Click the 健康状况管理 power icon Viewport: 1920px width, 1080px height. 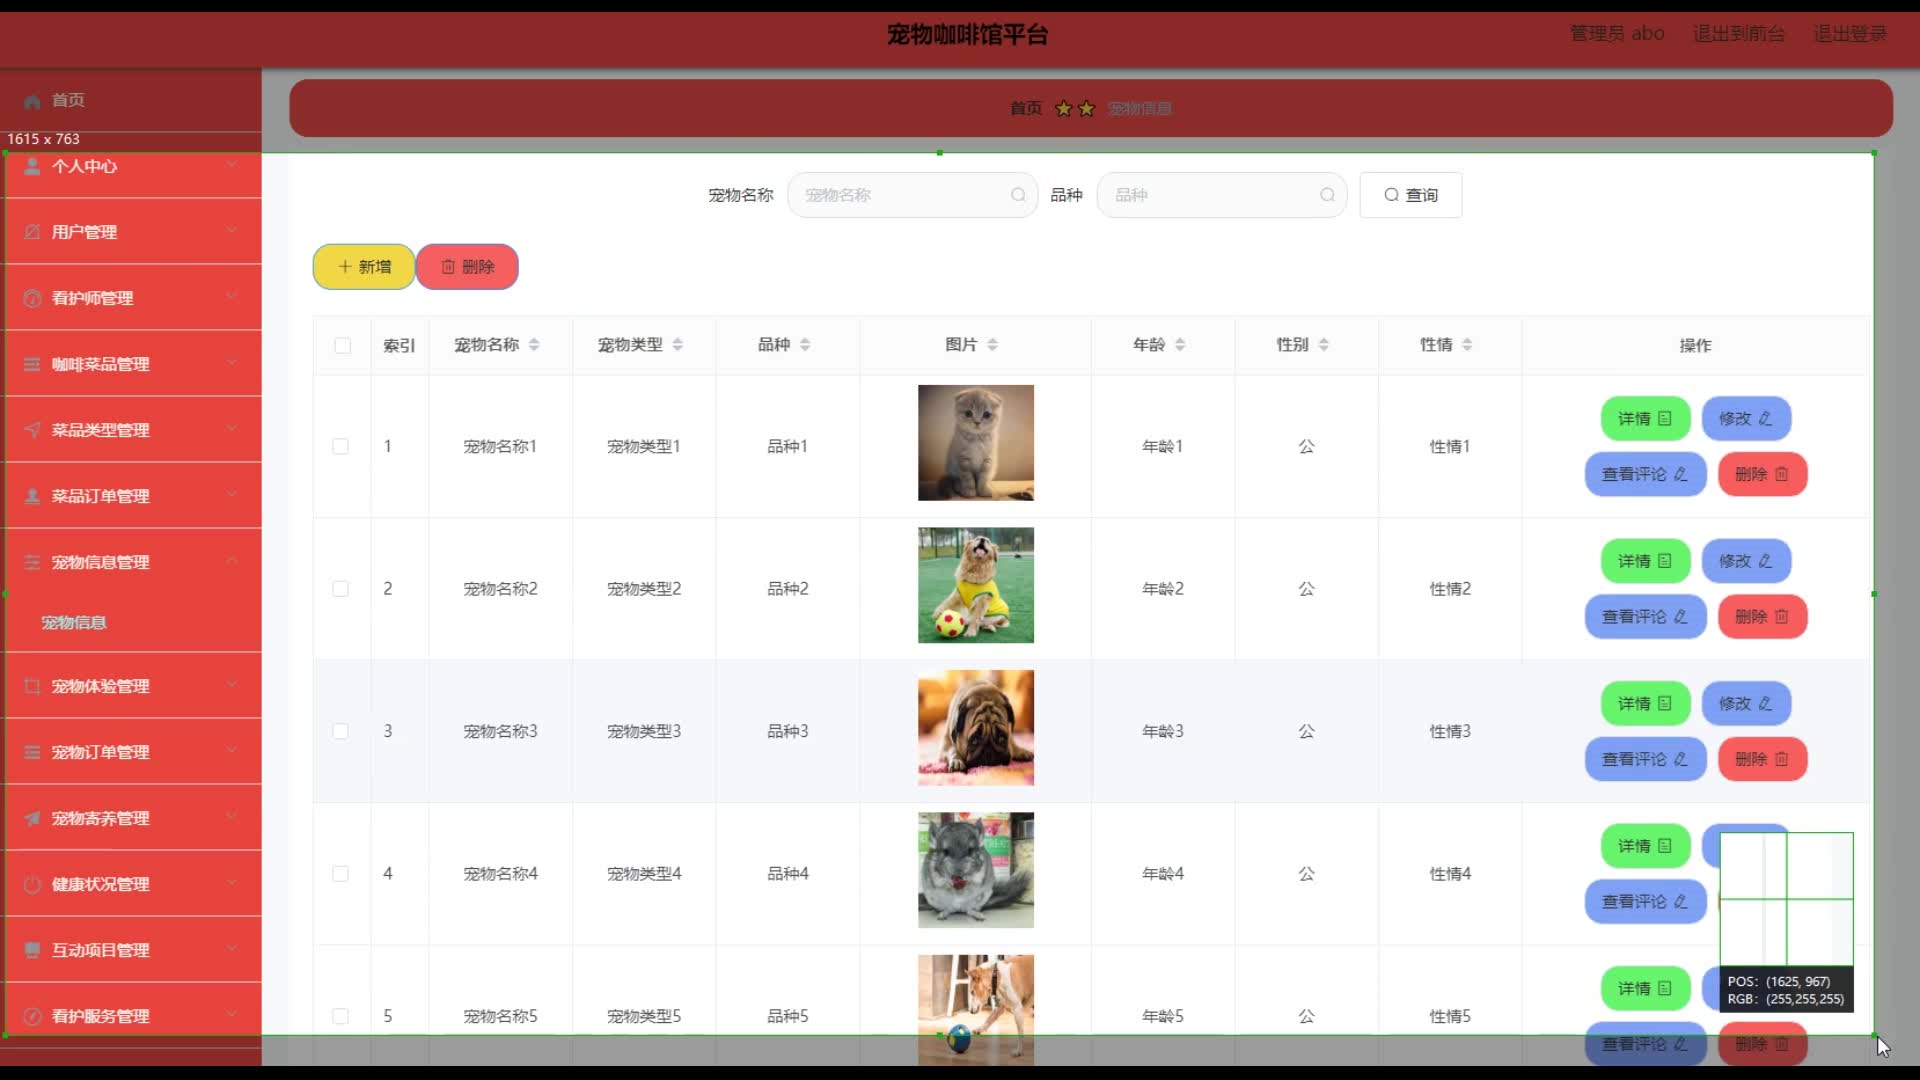click(x=32, y=884)
